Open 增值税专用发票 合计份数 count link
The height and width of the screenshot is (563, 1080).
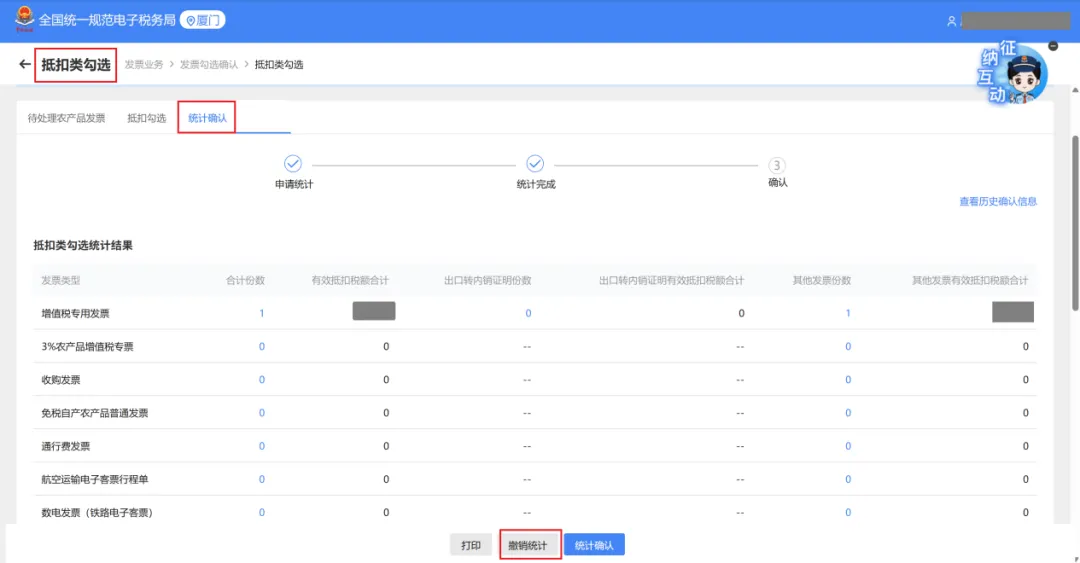[262, 313]
